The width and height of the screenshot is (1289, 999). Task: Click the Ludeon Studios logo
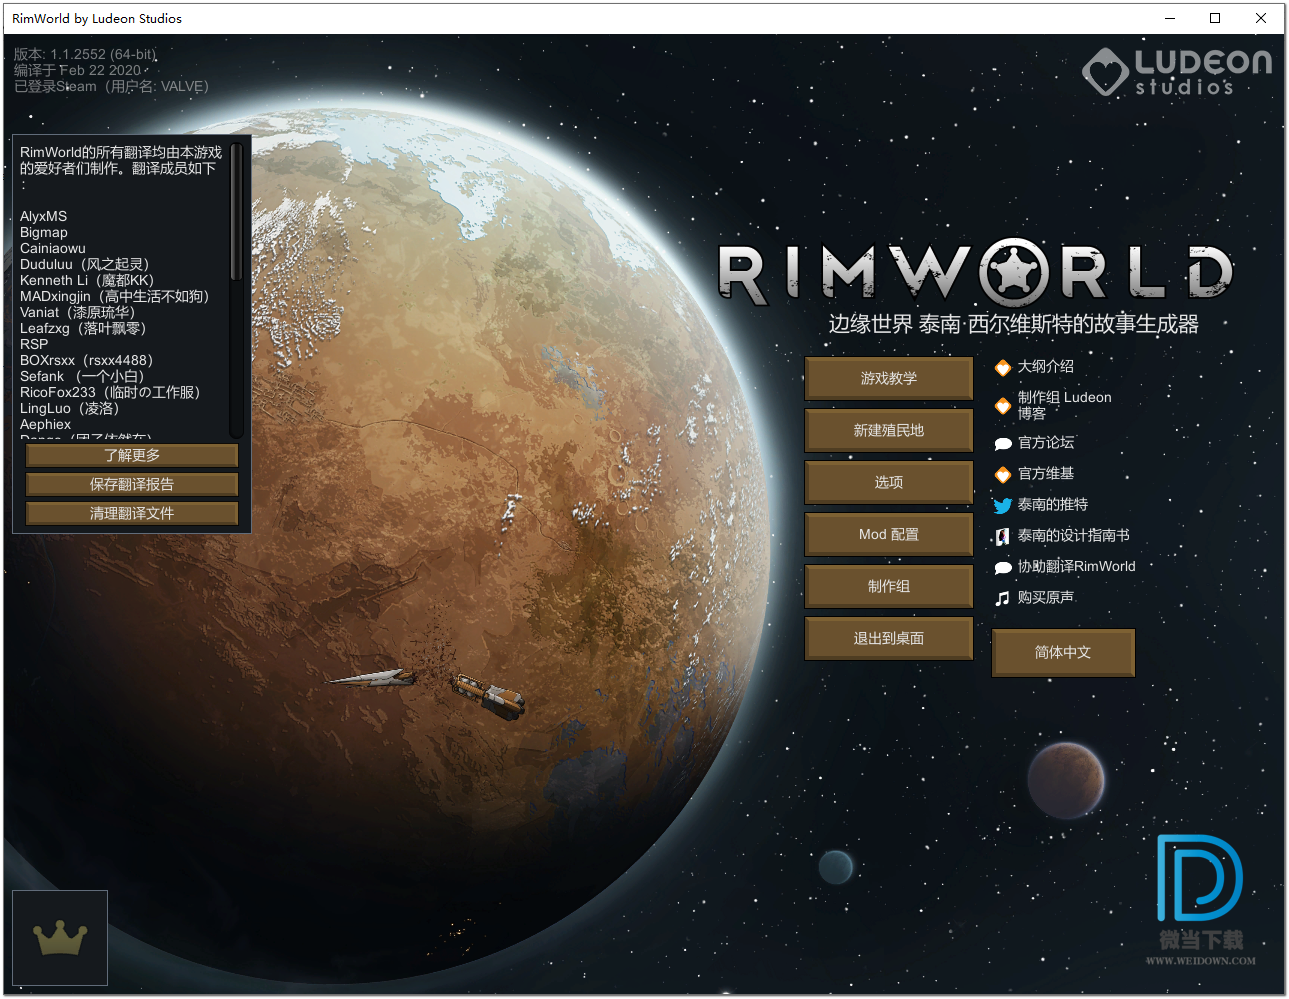coord(1177,72)
